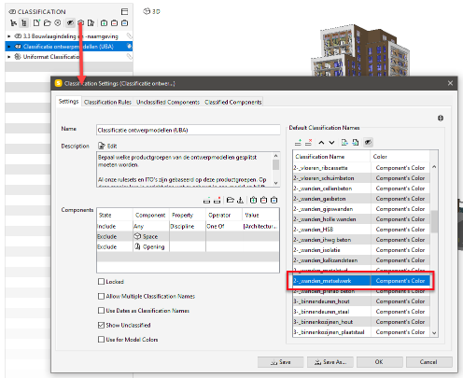Select the Exclude Opening row in Components

tap(188, 247)
